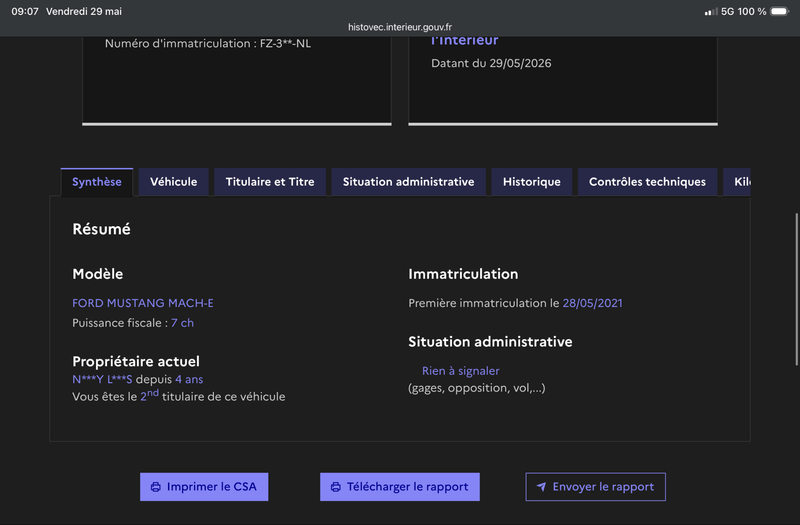
Task: Click the Datant du 29/05/2026 text
Action: pos(491,63)
